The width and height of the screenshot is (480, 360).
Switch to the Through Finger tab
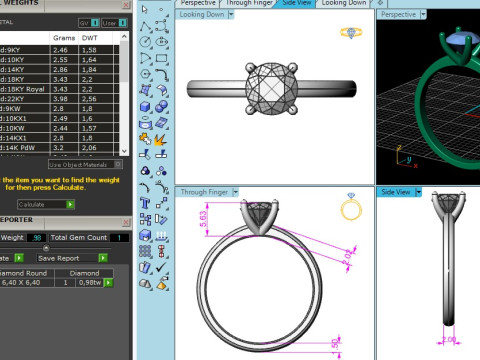coord(249,3)
